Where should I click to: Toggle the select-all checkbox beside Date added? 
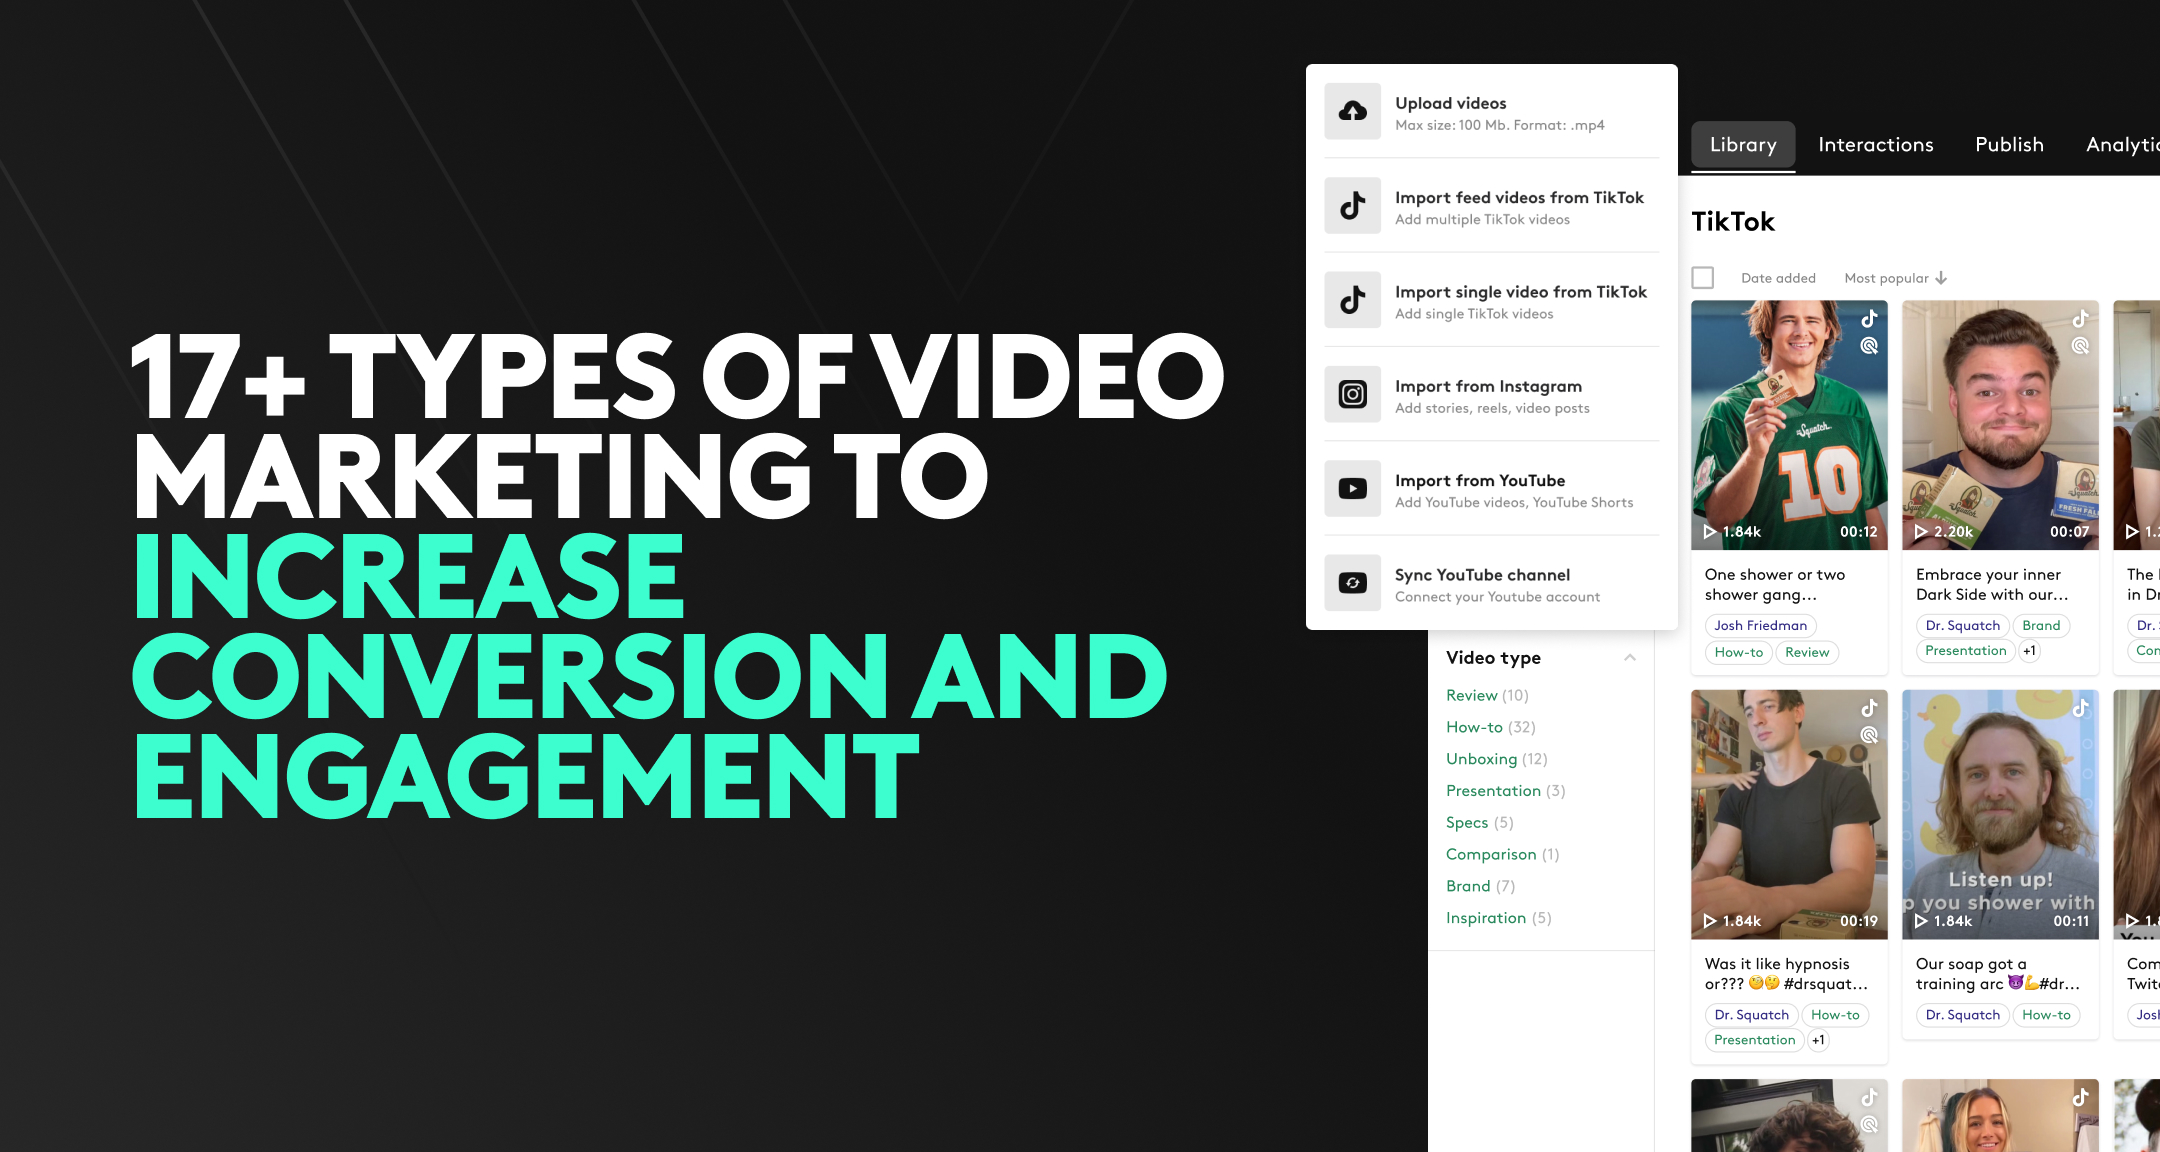pyautogui.click(x=1703, y=277)
